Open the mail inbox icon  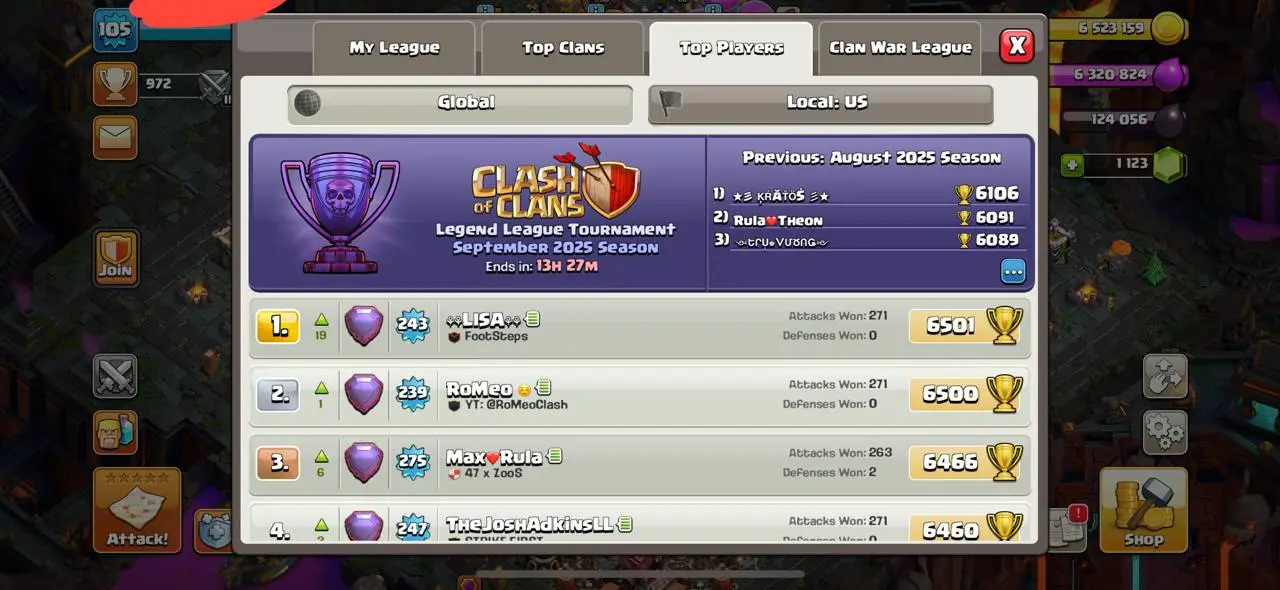(x=115, y=137)
